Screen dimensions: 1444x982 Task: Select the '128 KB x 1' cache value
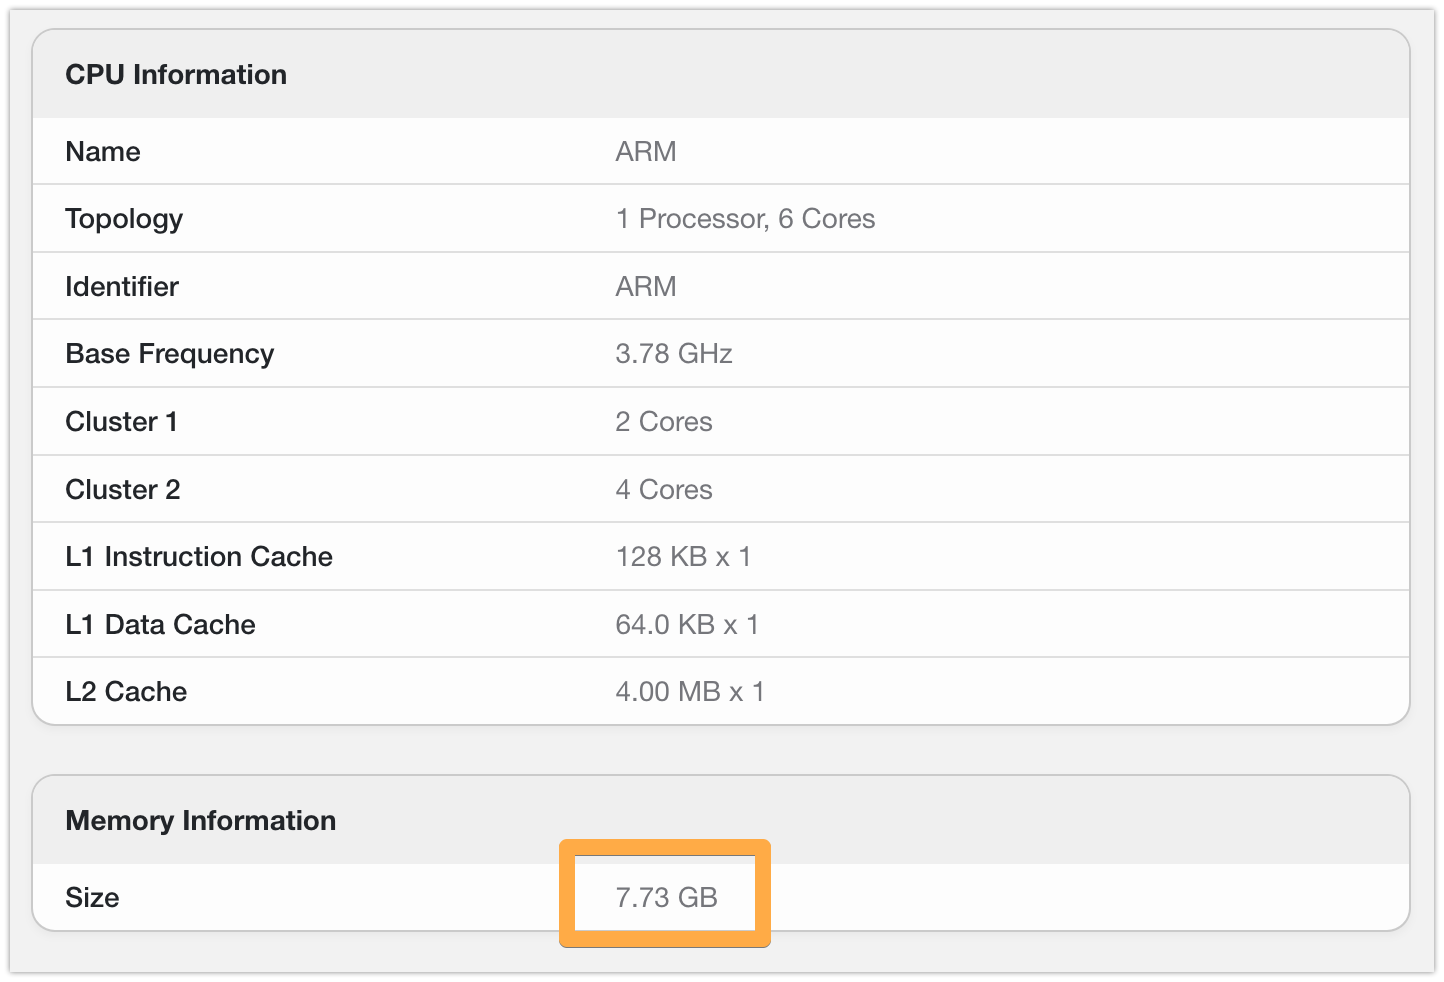pyautogui.click(x=684, y=556)
